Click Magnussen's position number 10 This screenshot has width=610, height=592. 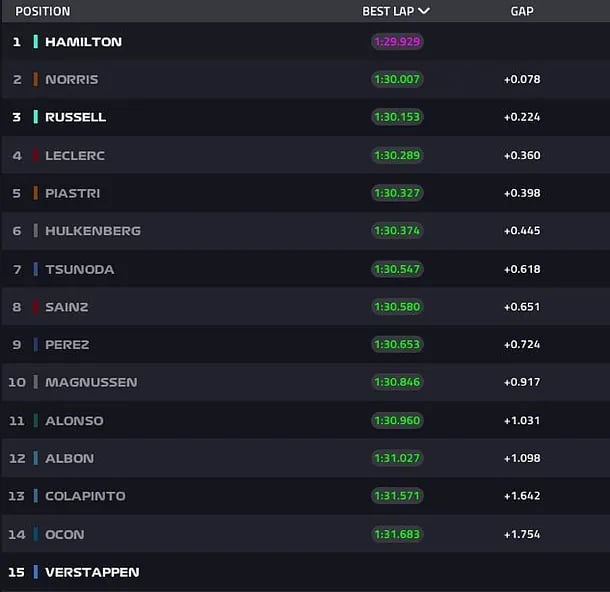tap(17, 382)
